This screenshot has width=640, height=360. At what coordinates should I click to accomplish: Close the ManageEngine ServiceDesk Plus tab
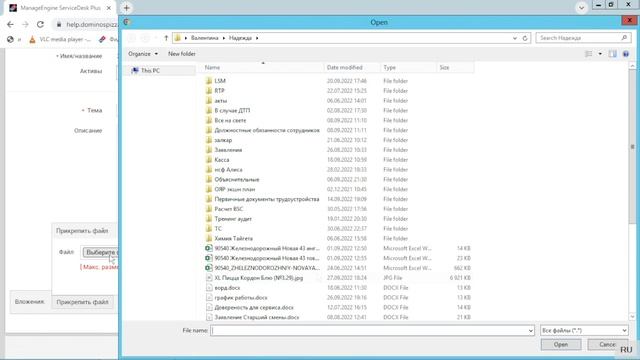coord(109,8)
